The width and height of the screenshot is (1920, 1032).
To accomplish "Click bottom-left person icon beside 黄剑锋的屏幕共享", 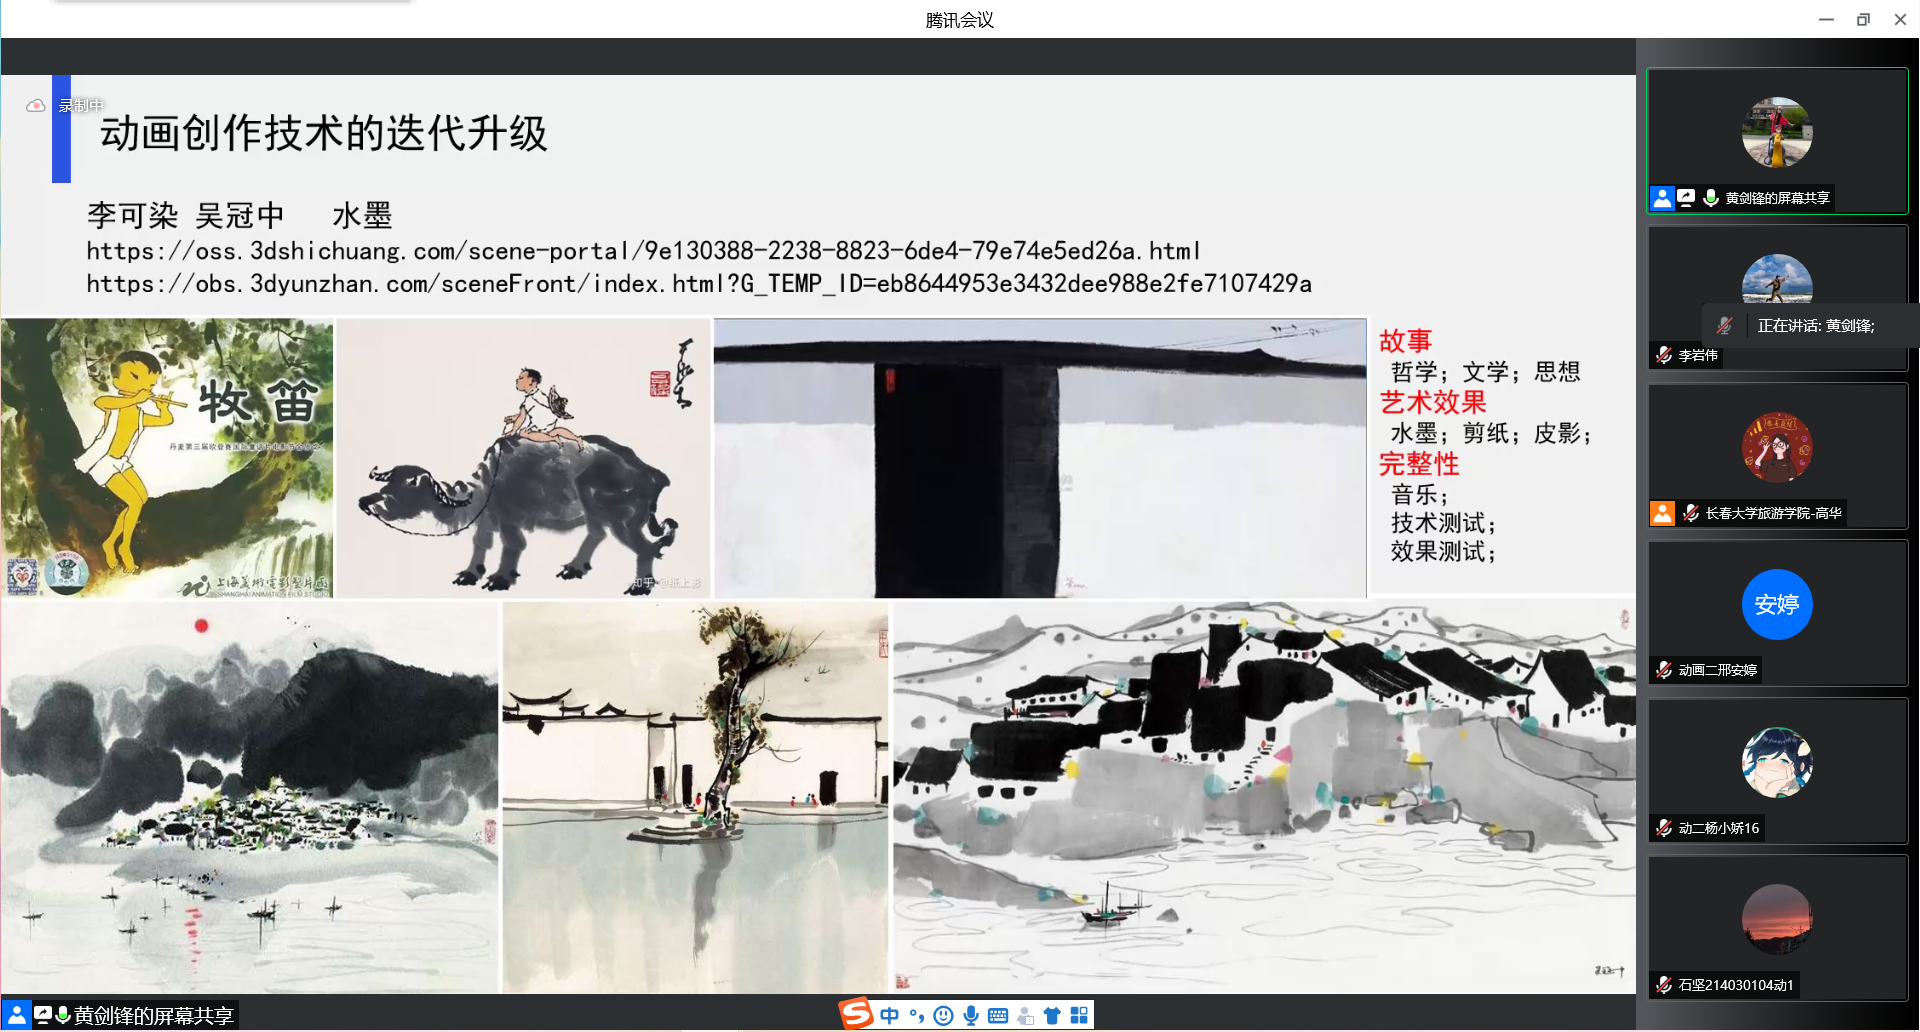I will (17, 1015).
